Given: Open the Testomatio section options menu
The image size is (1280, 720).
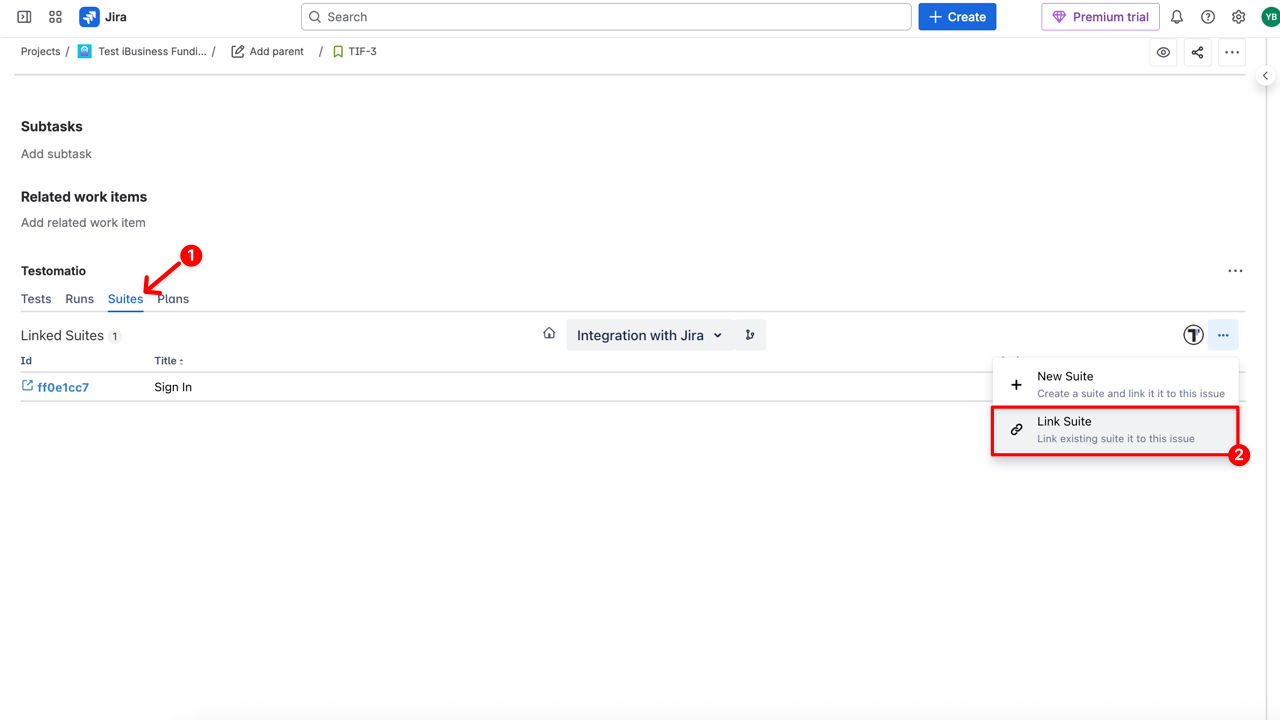Looking at the screenshot, I should 1235,270.
